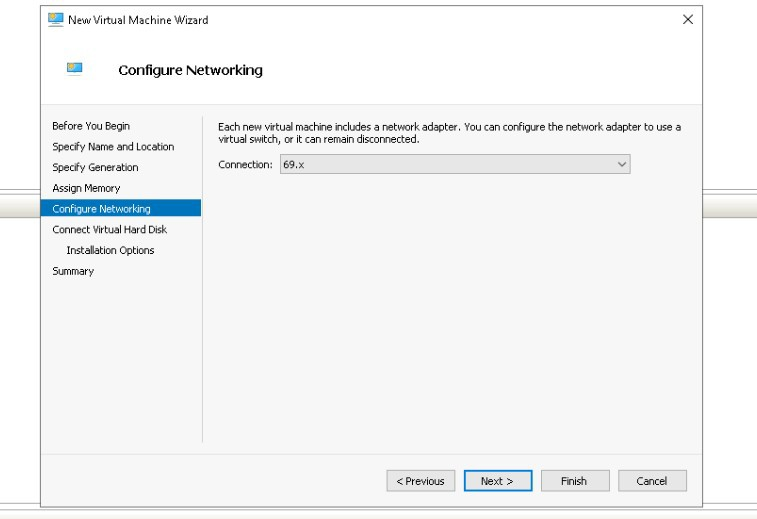Switch to the Connect Virtual Hard Disk step

point(109,229)
